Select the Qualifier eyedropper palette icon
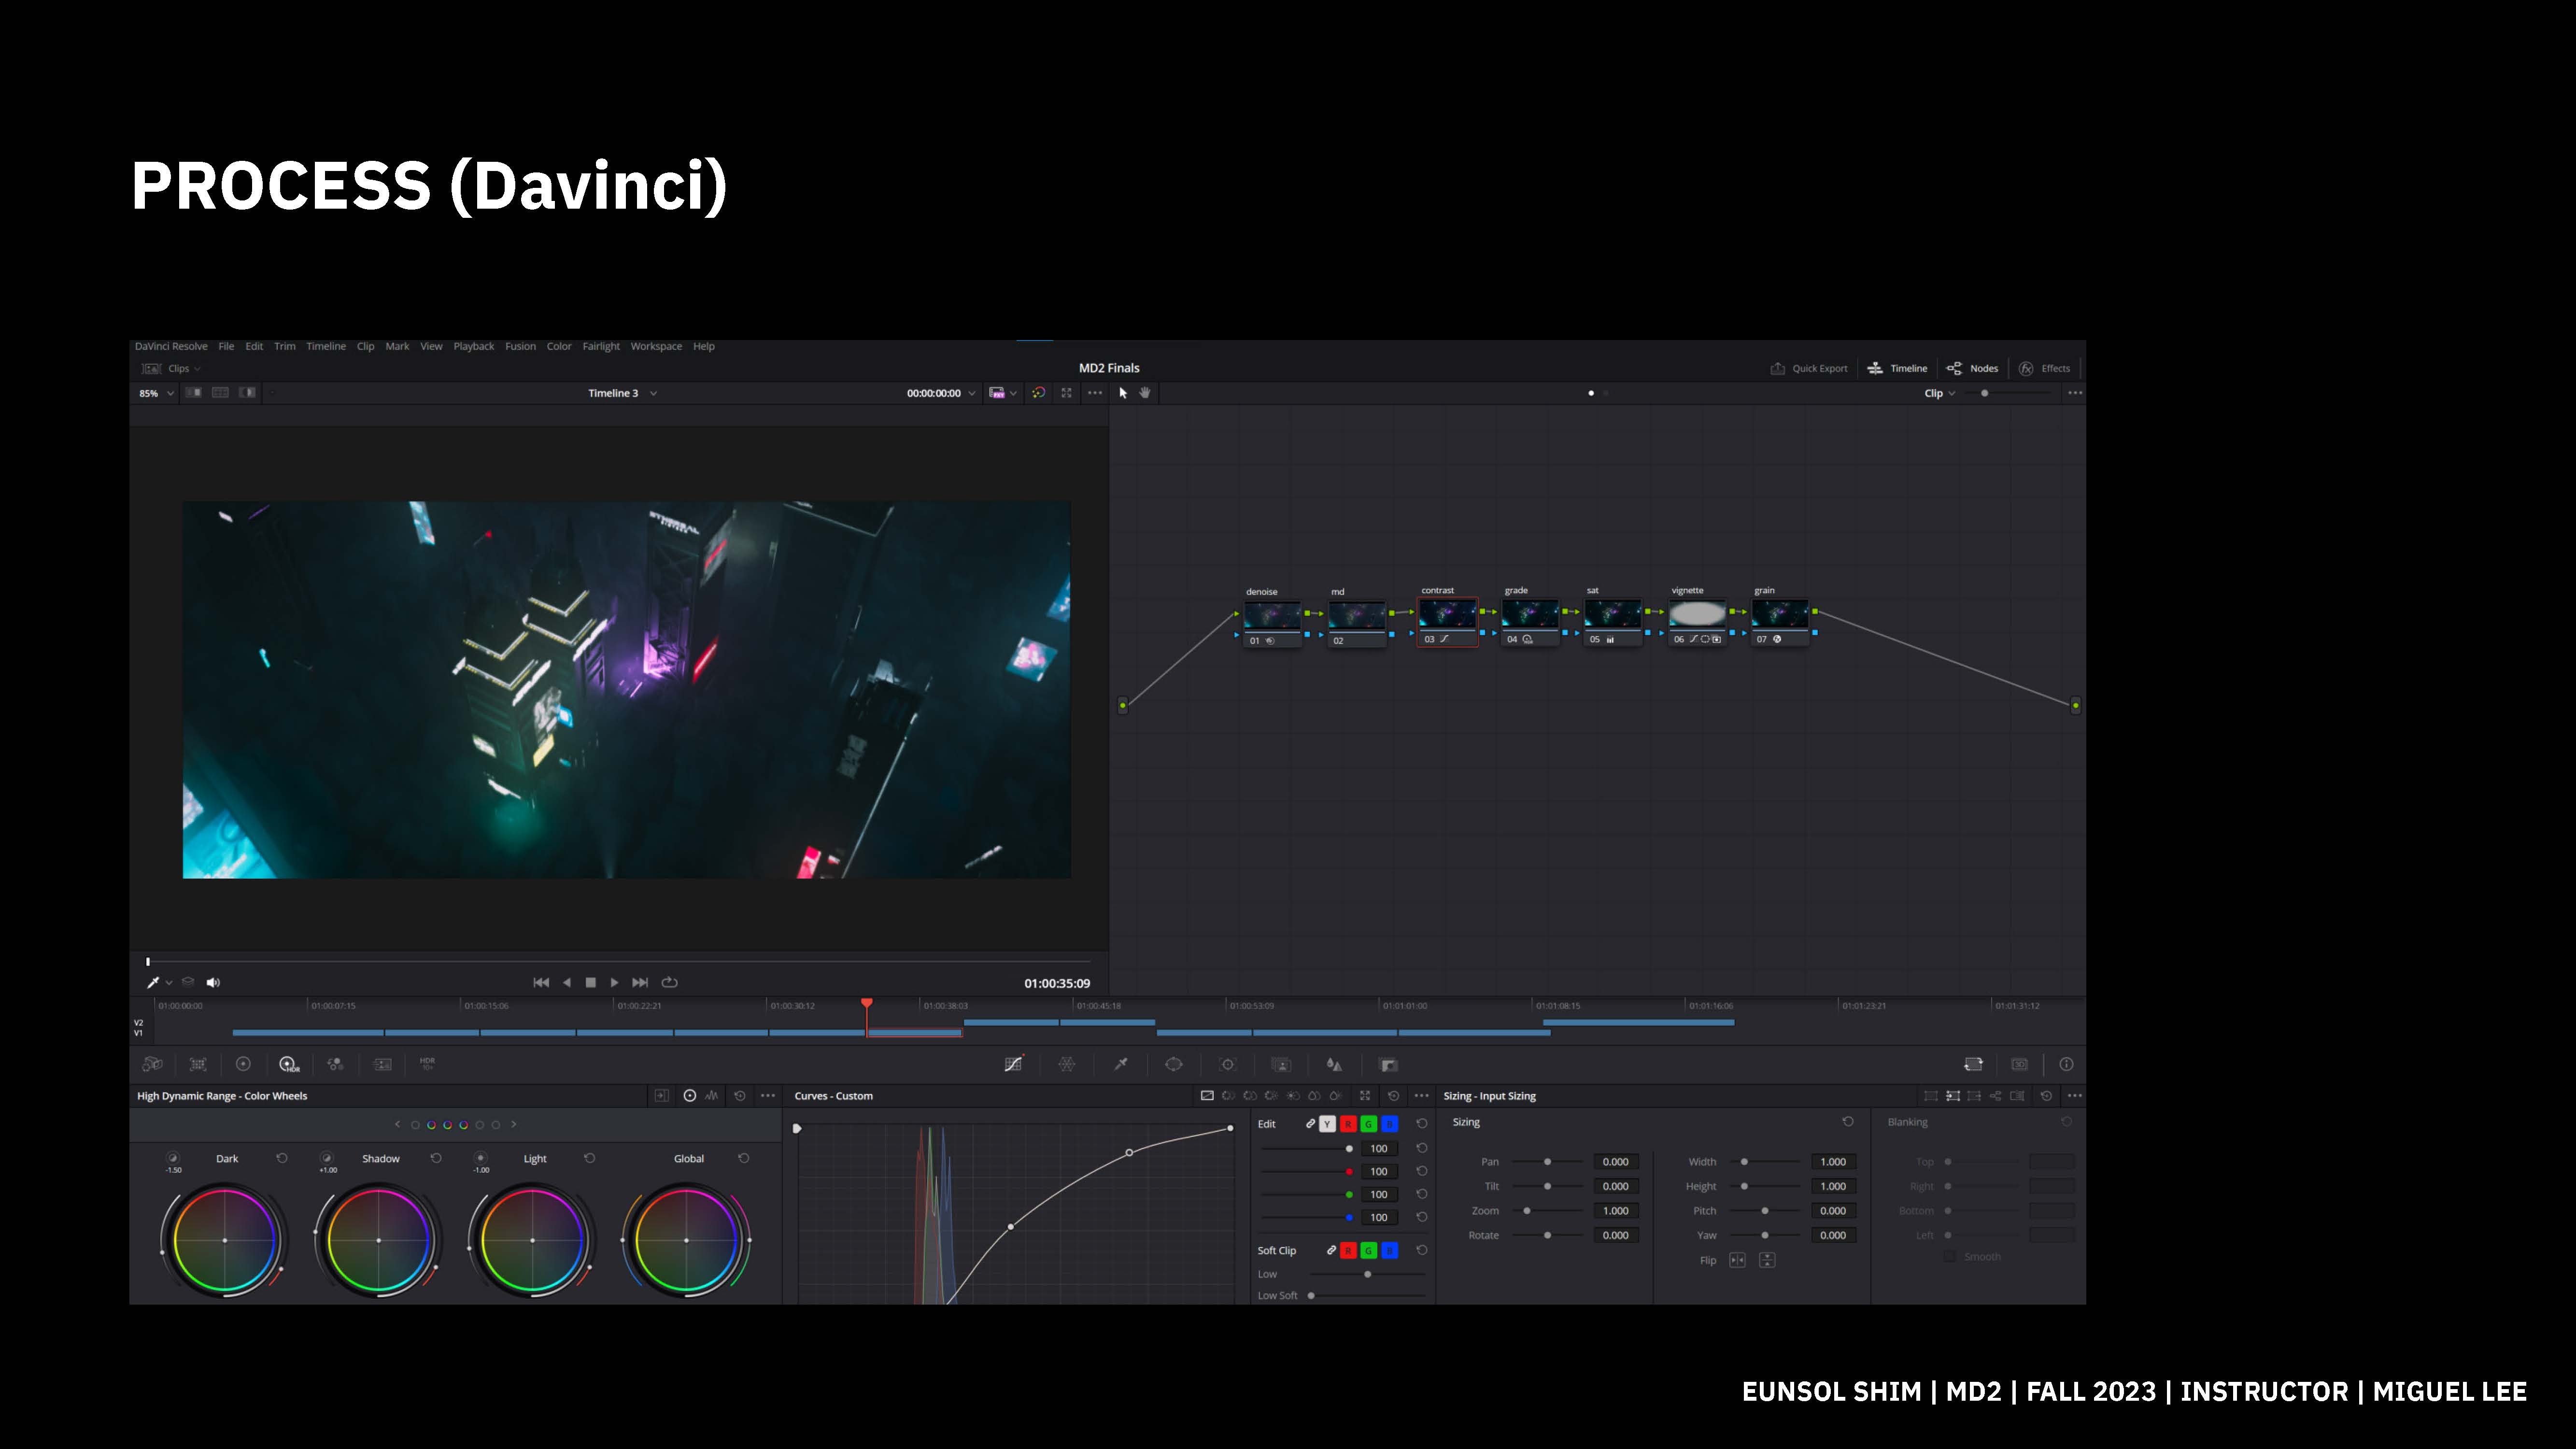Image resolution: width=2576 pixels, height=1449 pixels. point(1121,1064)
